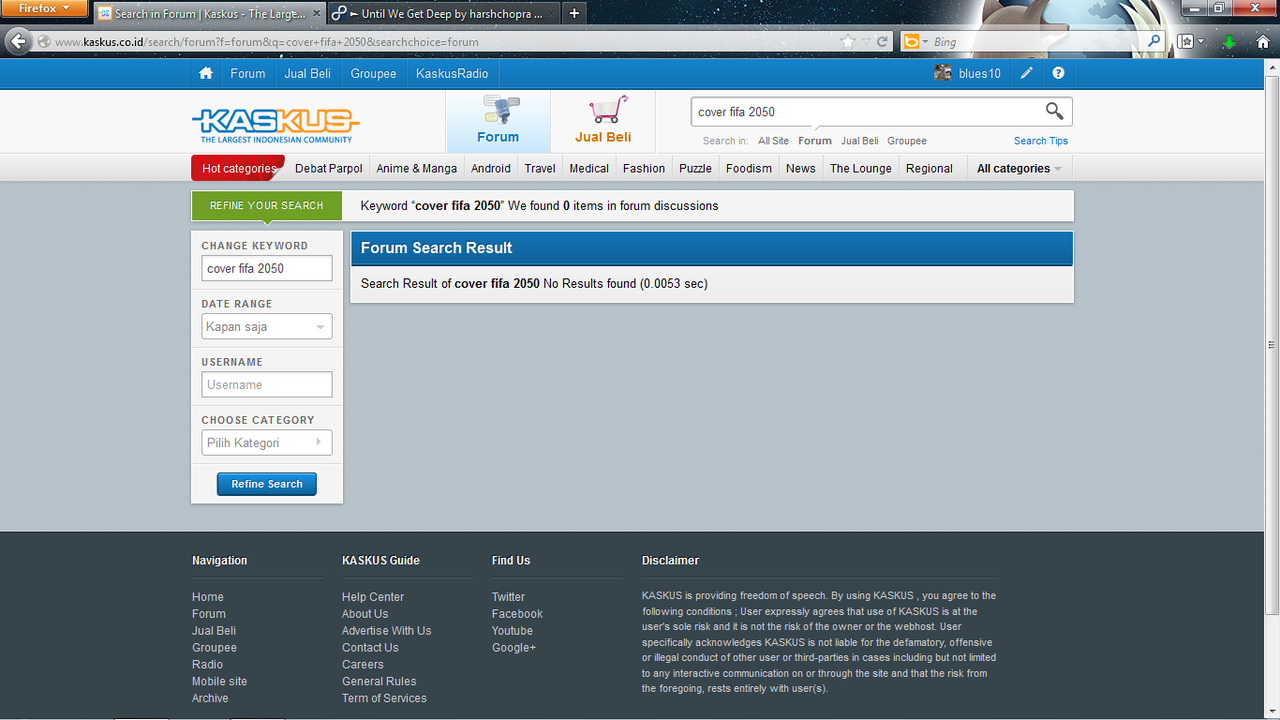Viewport: 1280px width, 720px height.
Task: Open Twitter footer link
Action: tap(508, 597)
